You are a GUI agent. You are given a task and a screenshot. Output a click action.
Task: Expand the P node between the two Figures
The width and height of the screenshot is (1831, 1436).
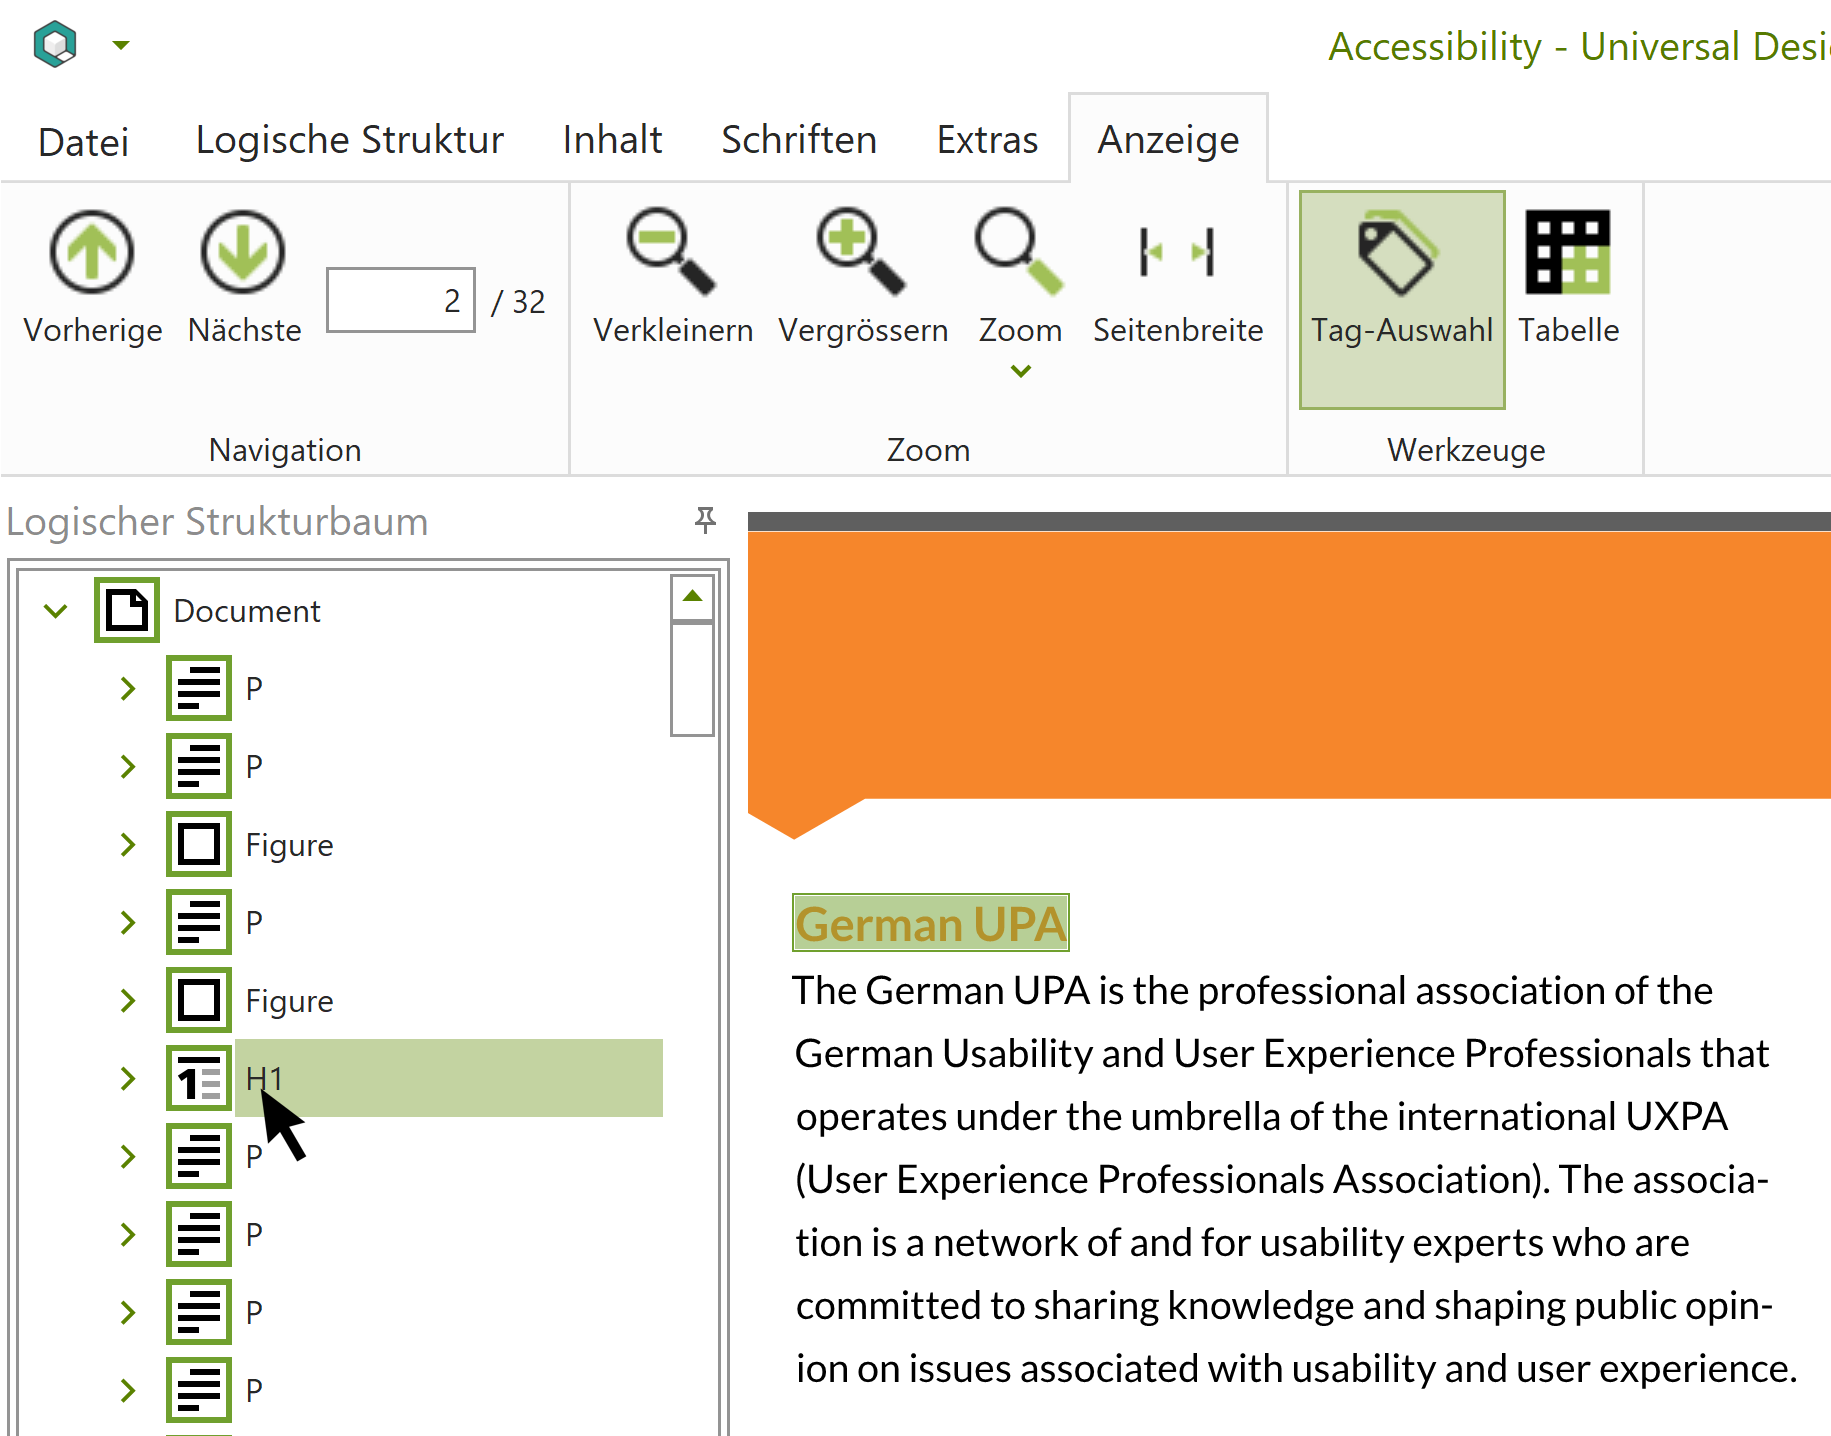[127, 922]
